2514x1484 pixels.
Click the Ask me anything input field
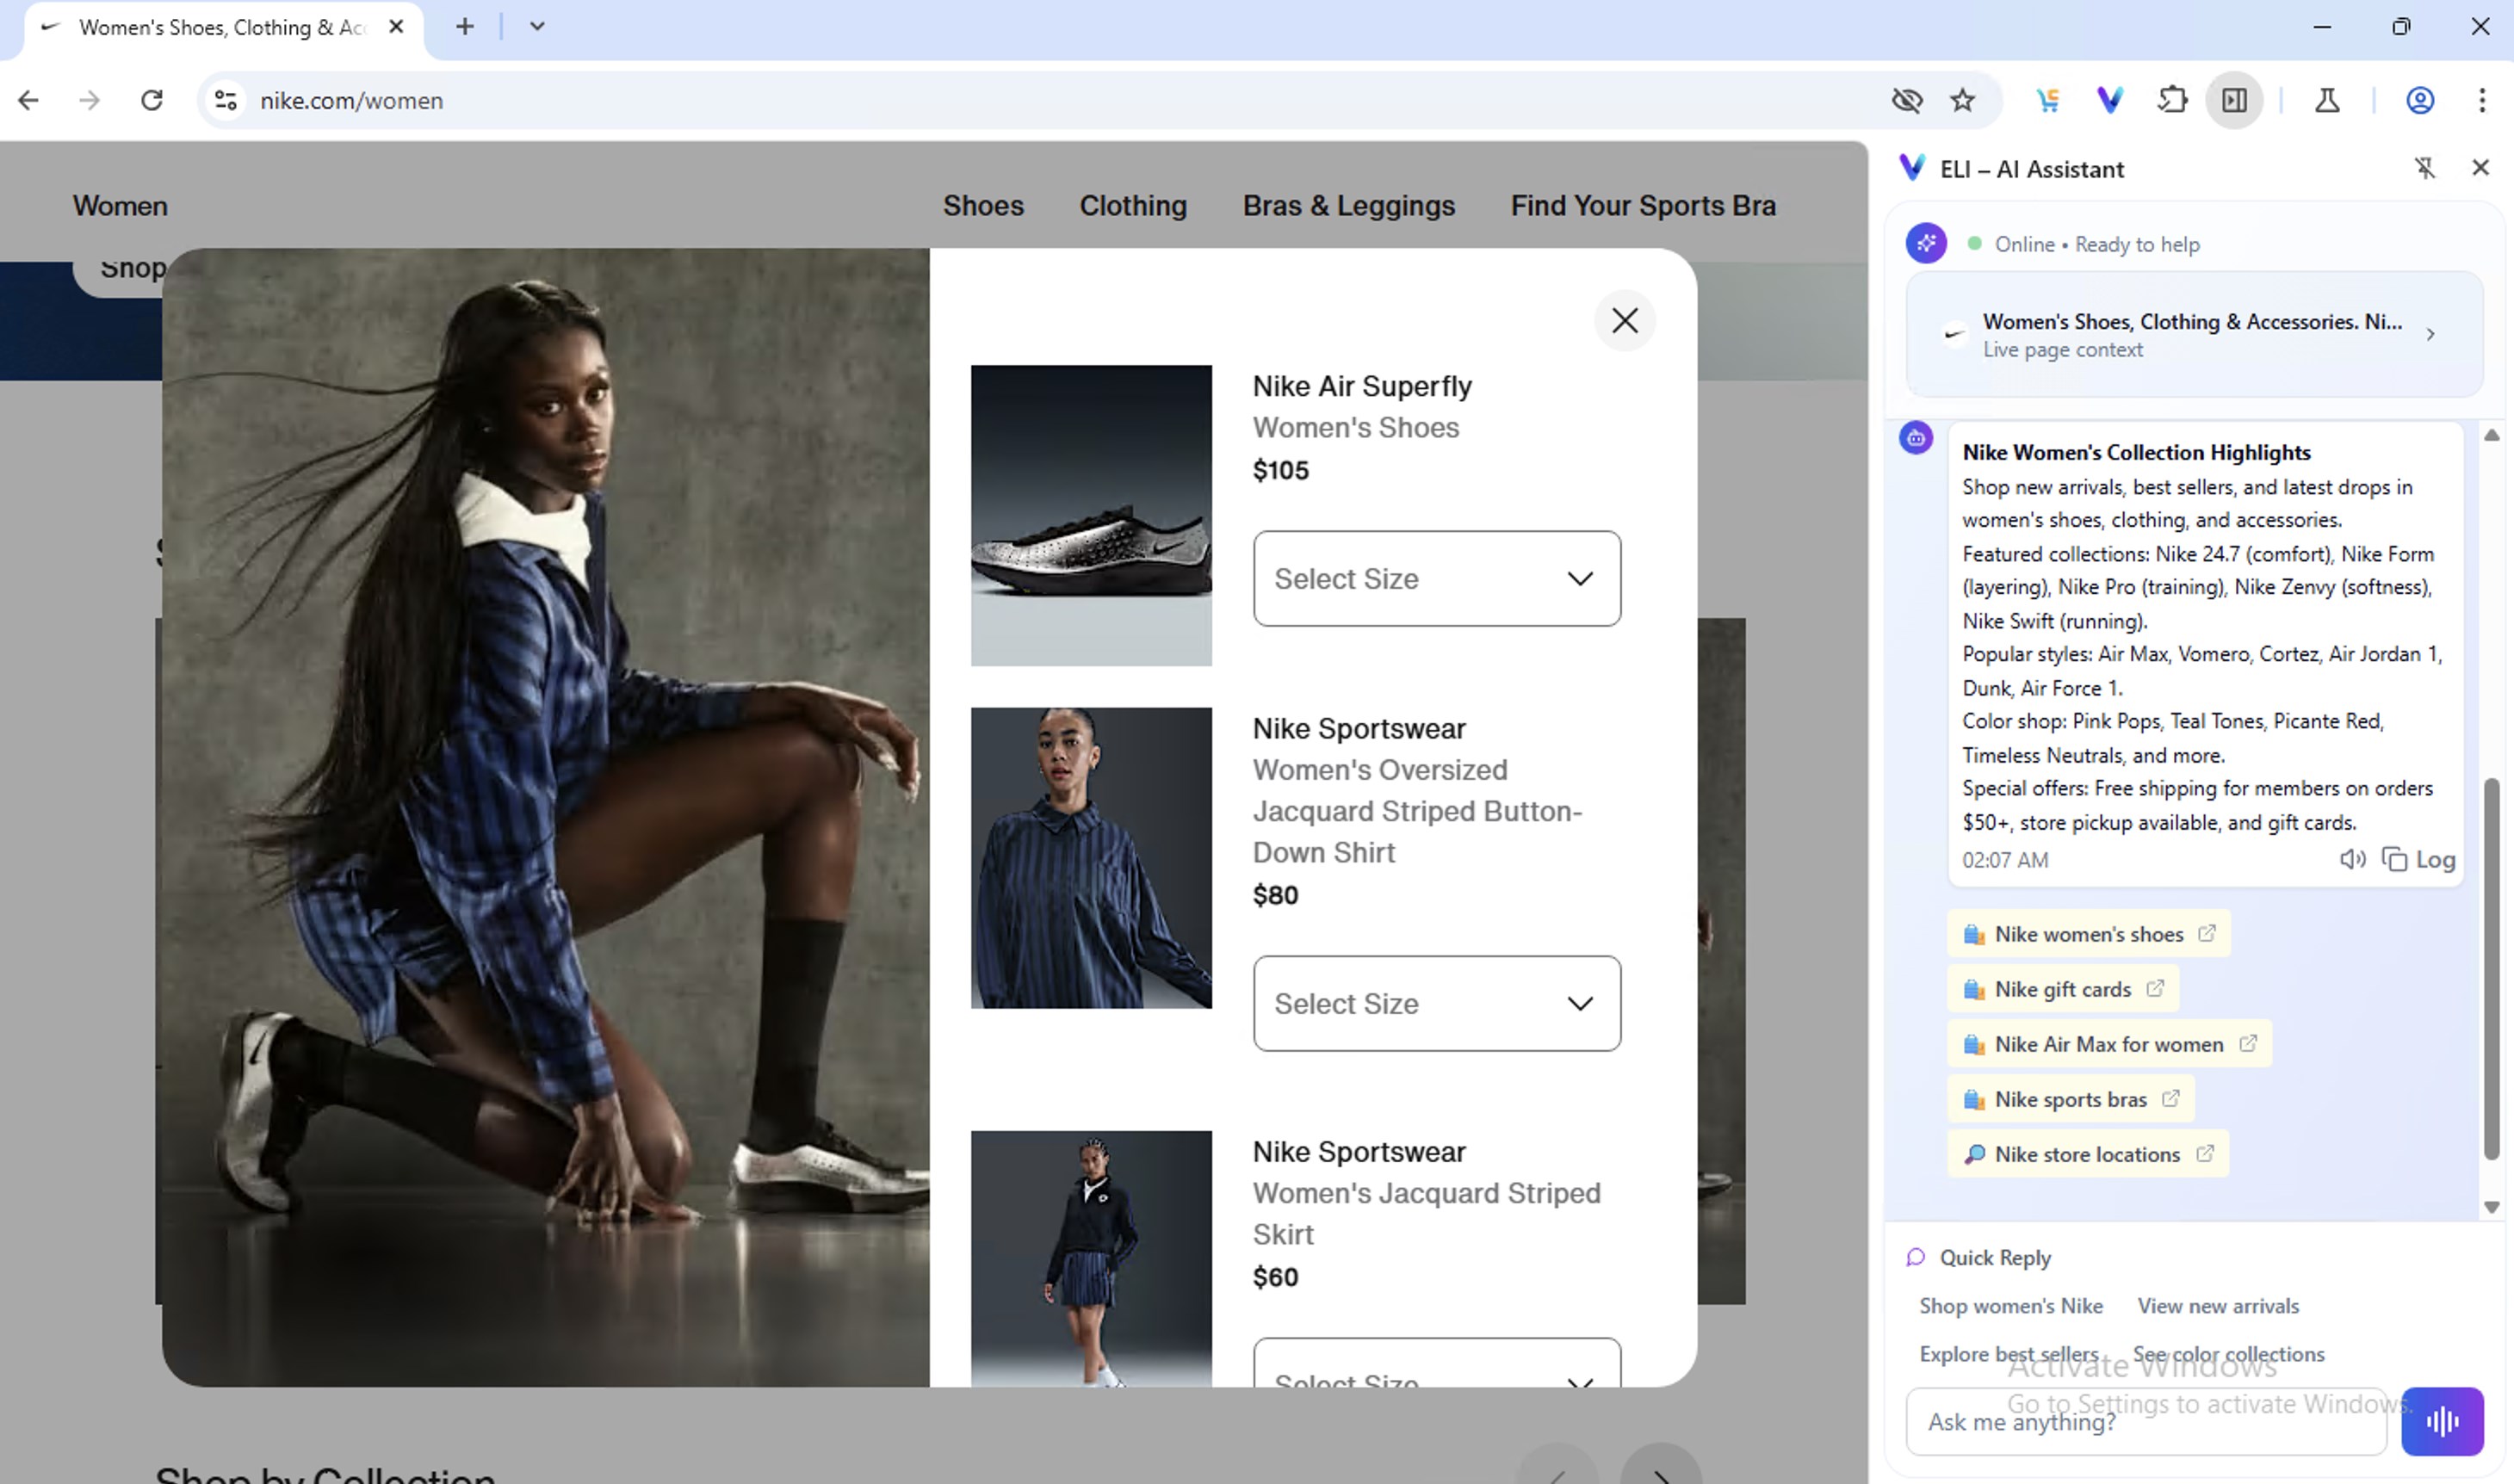point(2146,1421)
